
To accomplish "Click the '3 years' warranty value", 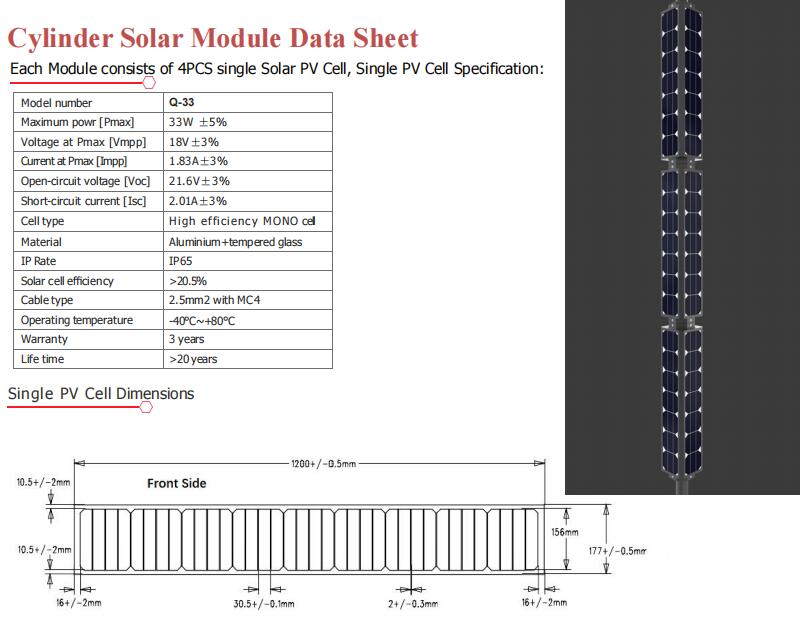I will [x=187, y=339].
